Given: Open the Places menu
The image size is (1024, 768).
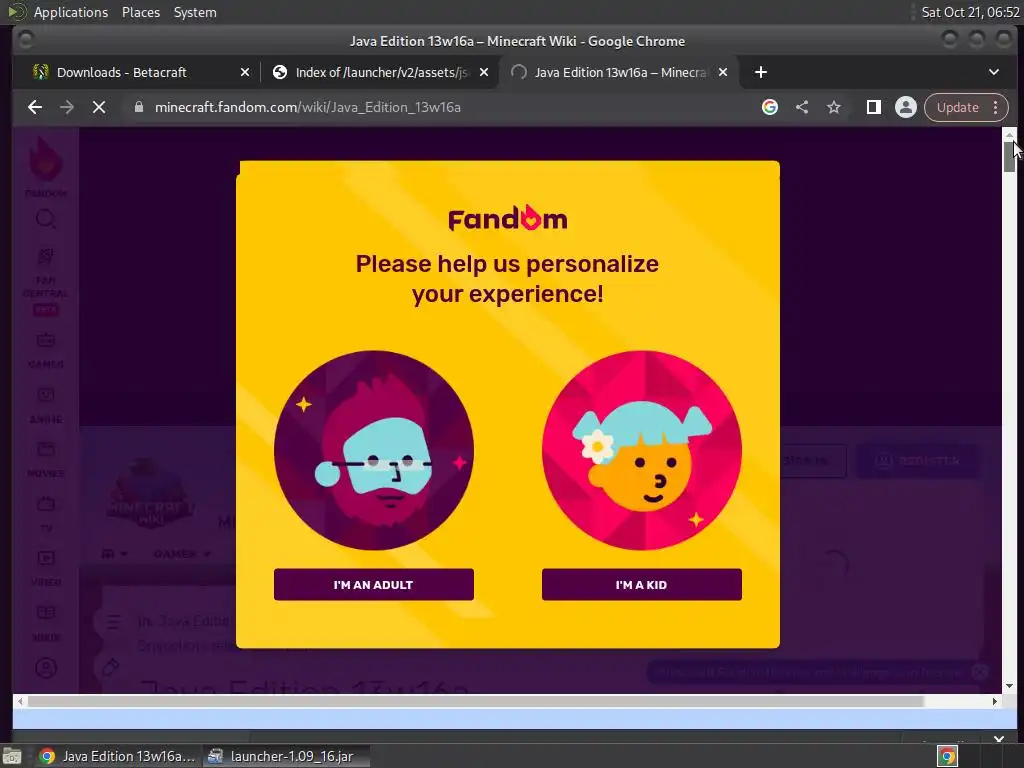Looking at the screenshot, I should coord(141,12).
